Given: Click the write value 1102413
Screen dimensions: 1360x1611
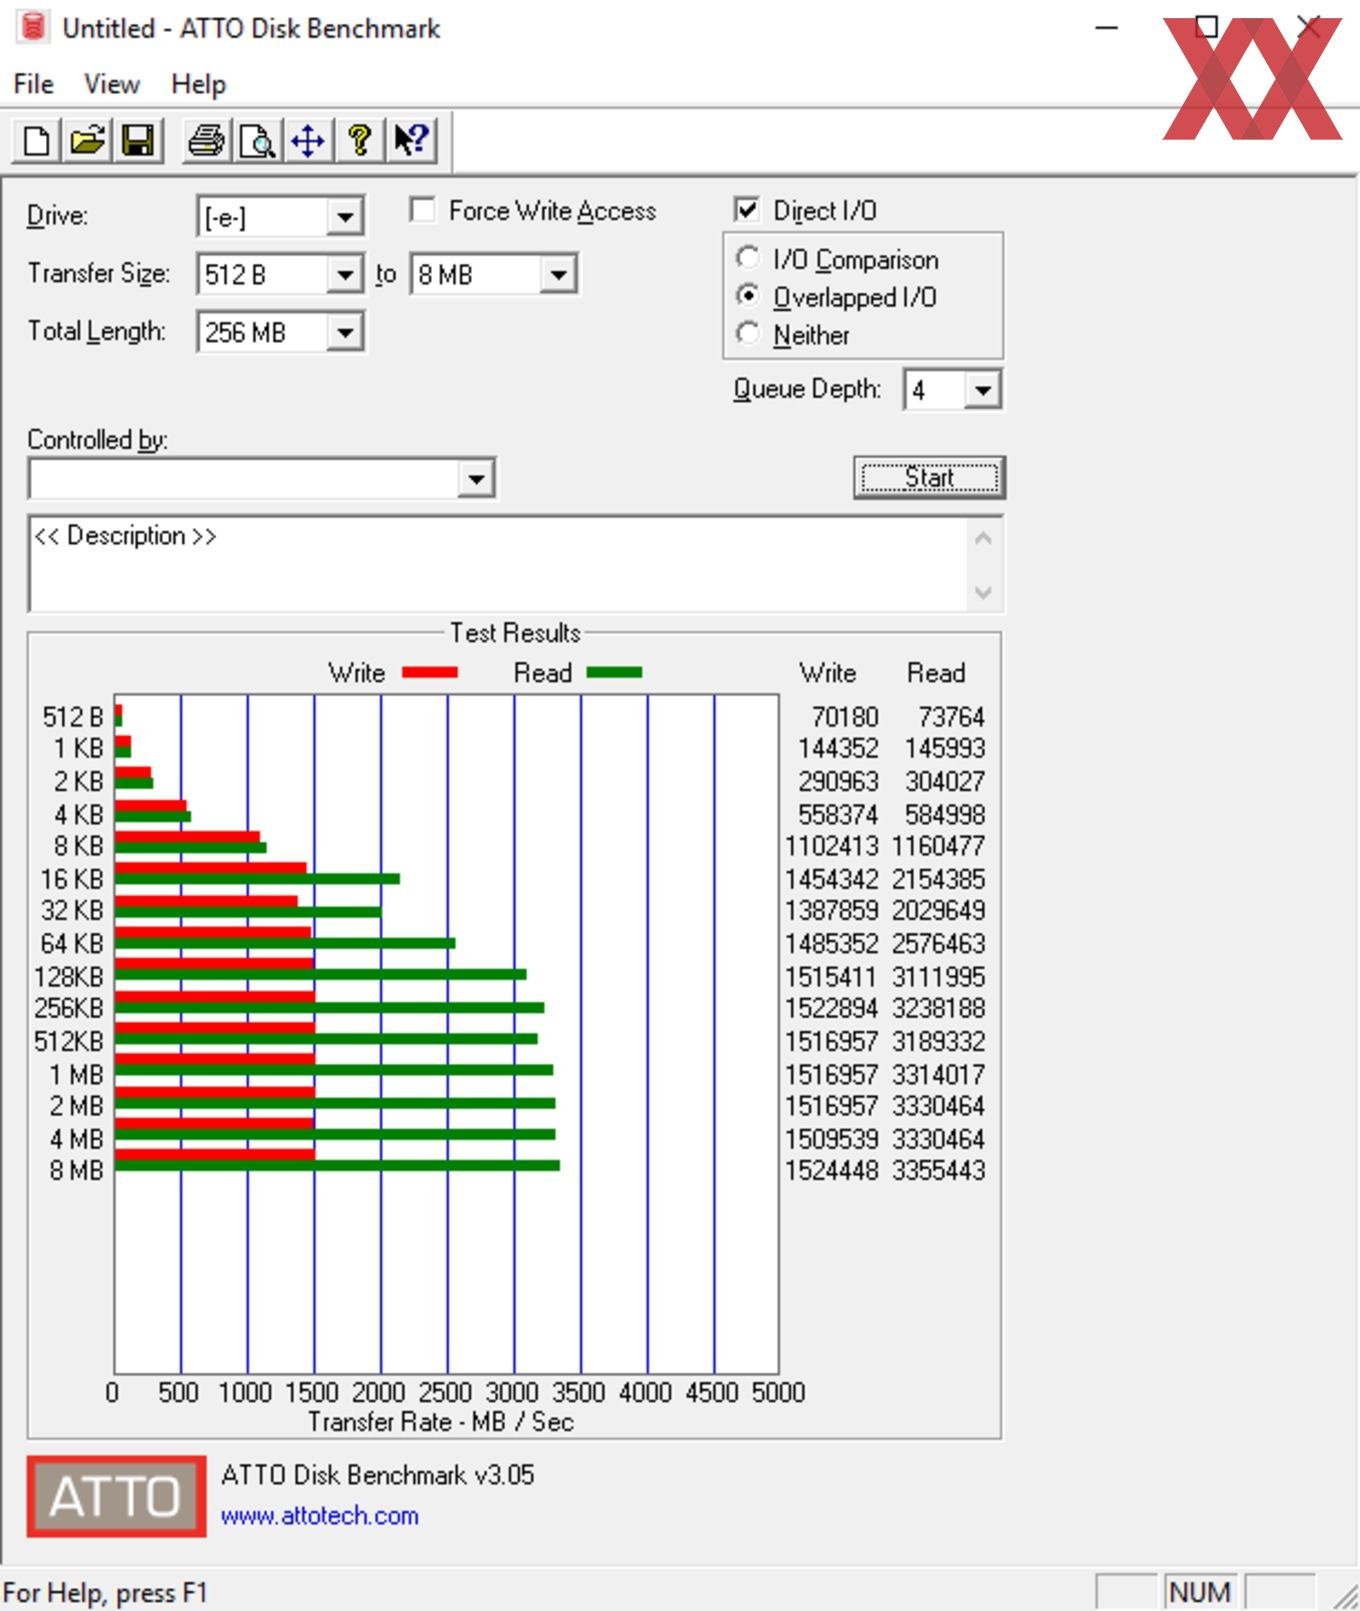Looking at the screenshot, I should (831, 846).
